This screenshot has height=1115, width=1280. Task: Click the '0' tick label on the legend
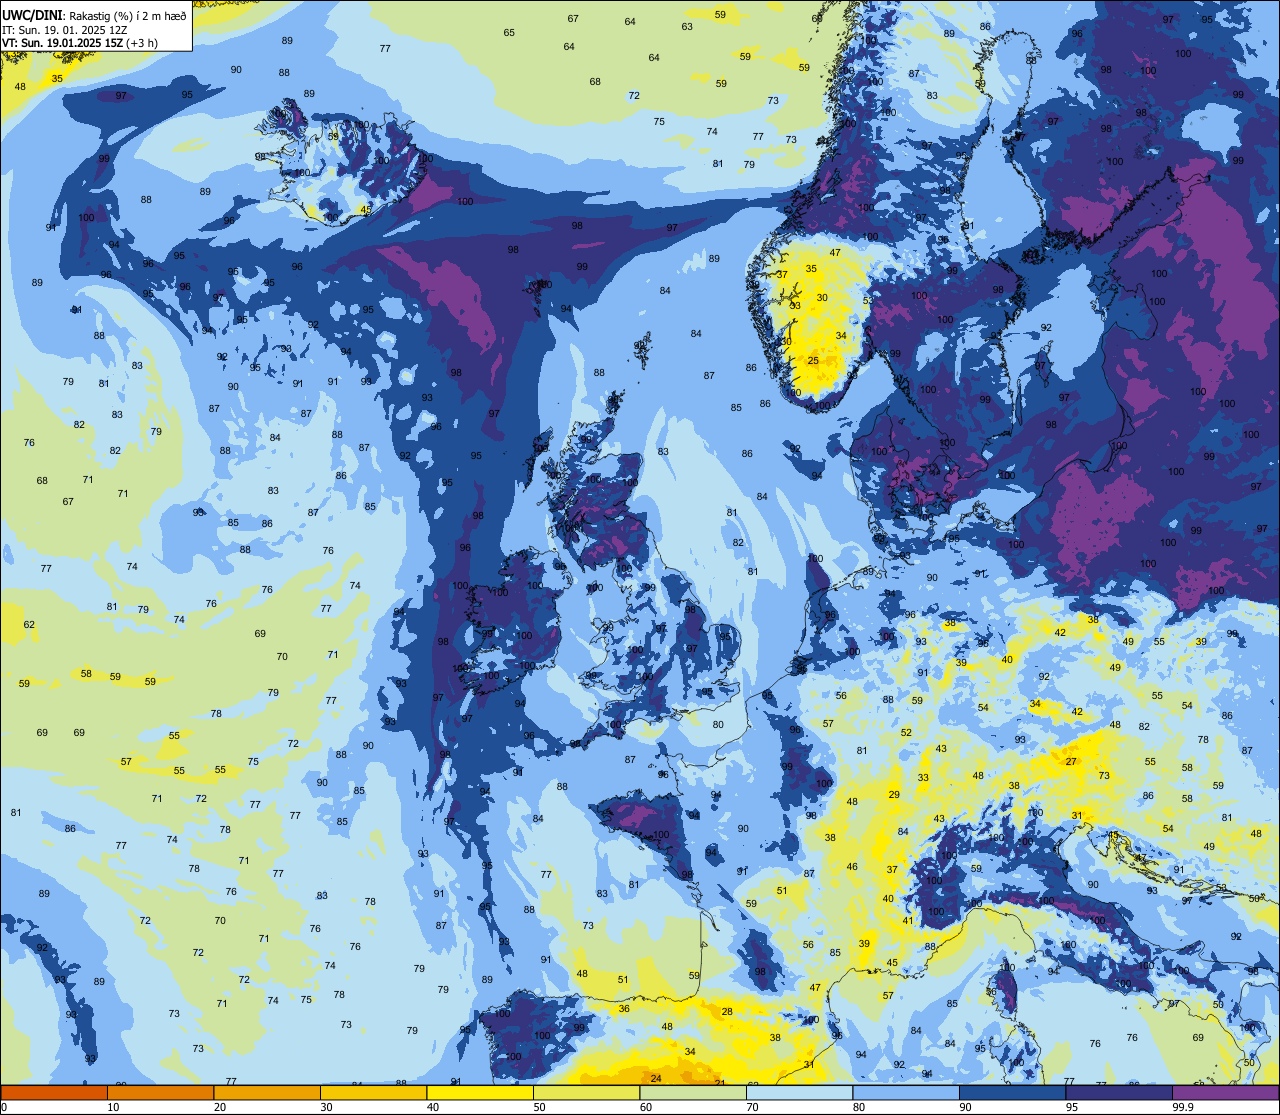4,1107
